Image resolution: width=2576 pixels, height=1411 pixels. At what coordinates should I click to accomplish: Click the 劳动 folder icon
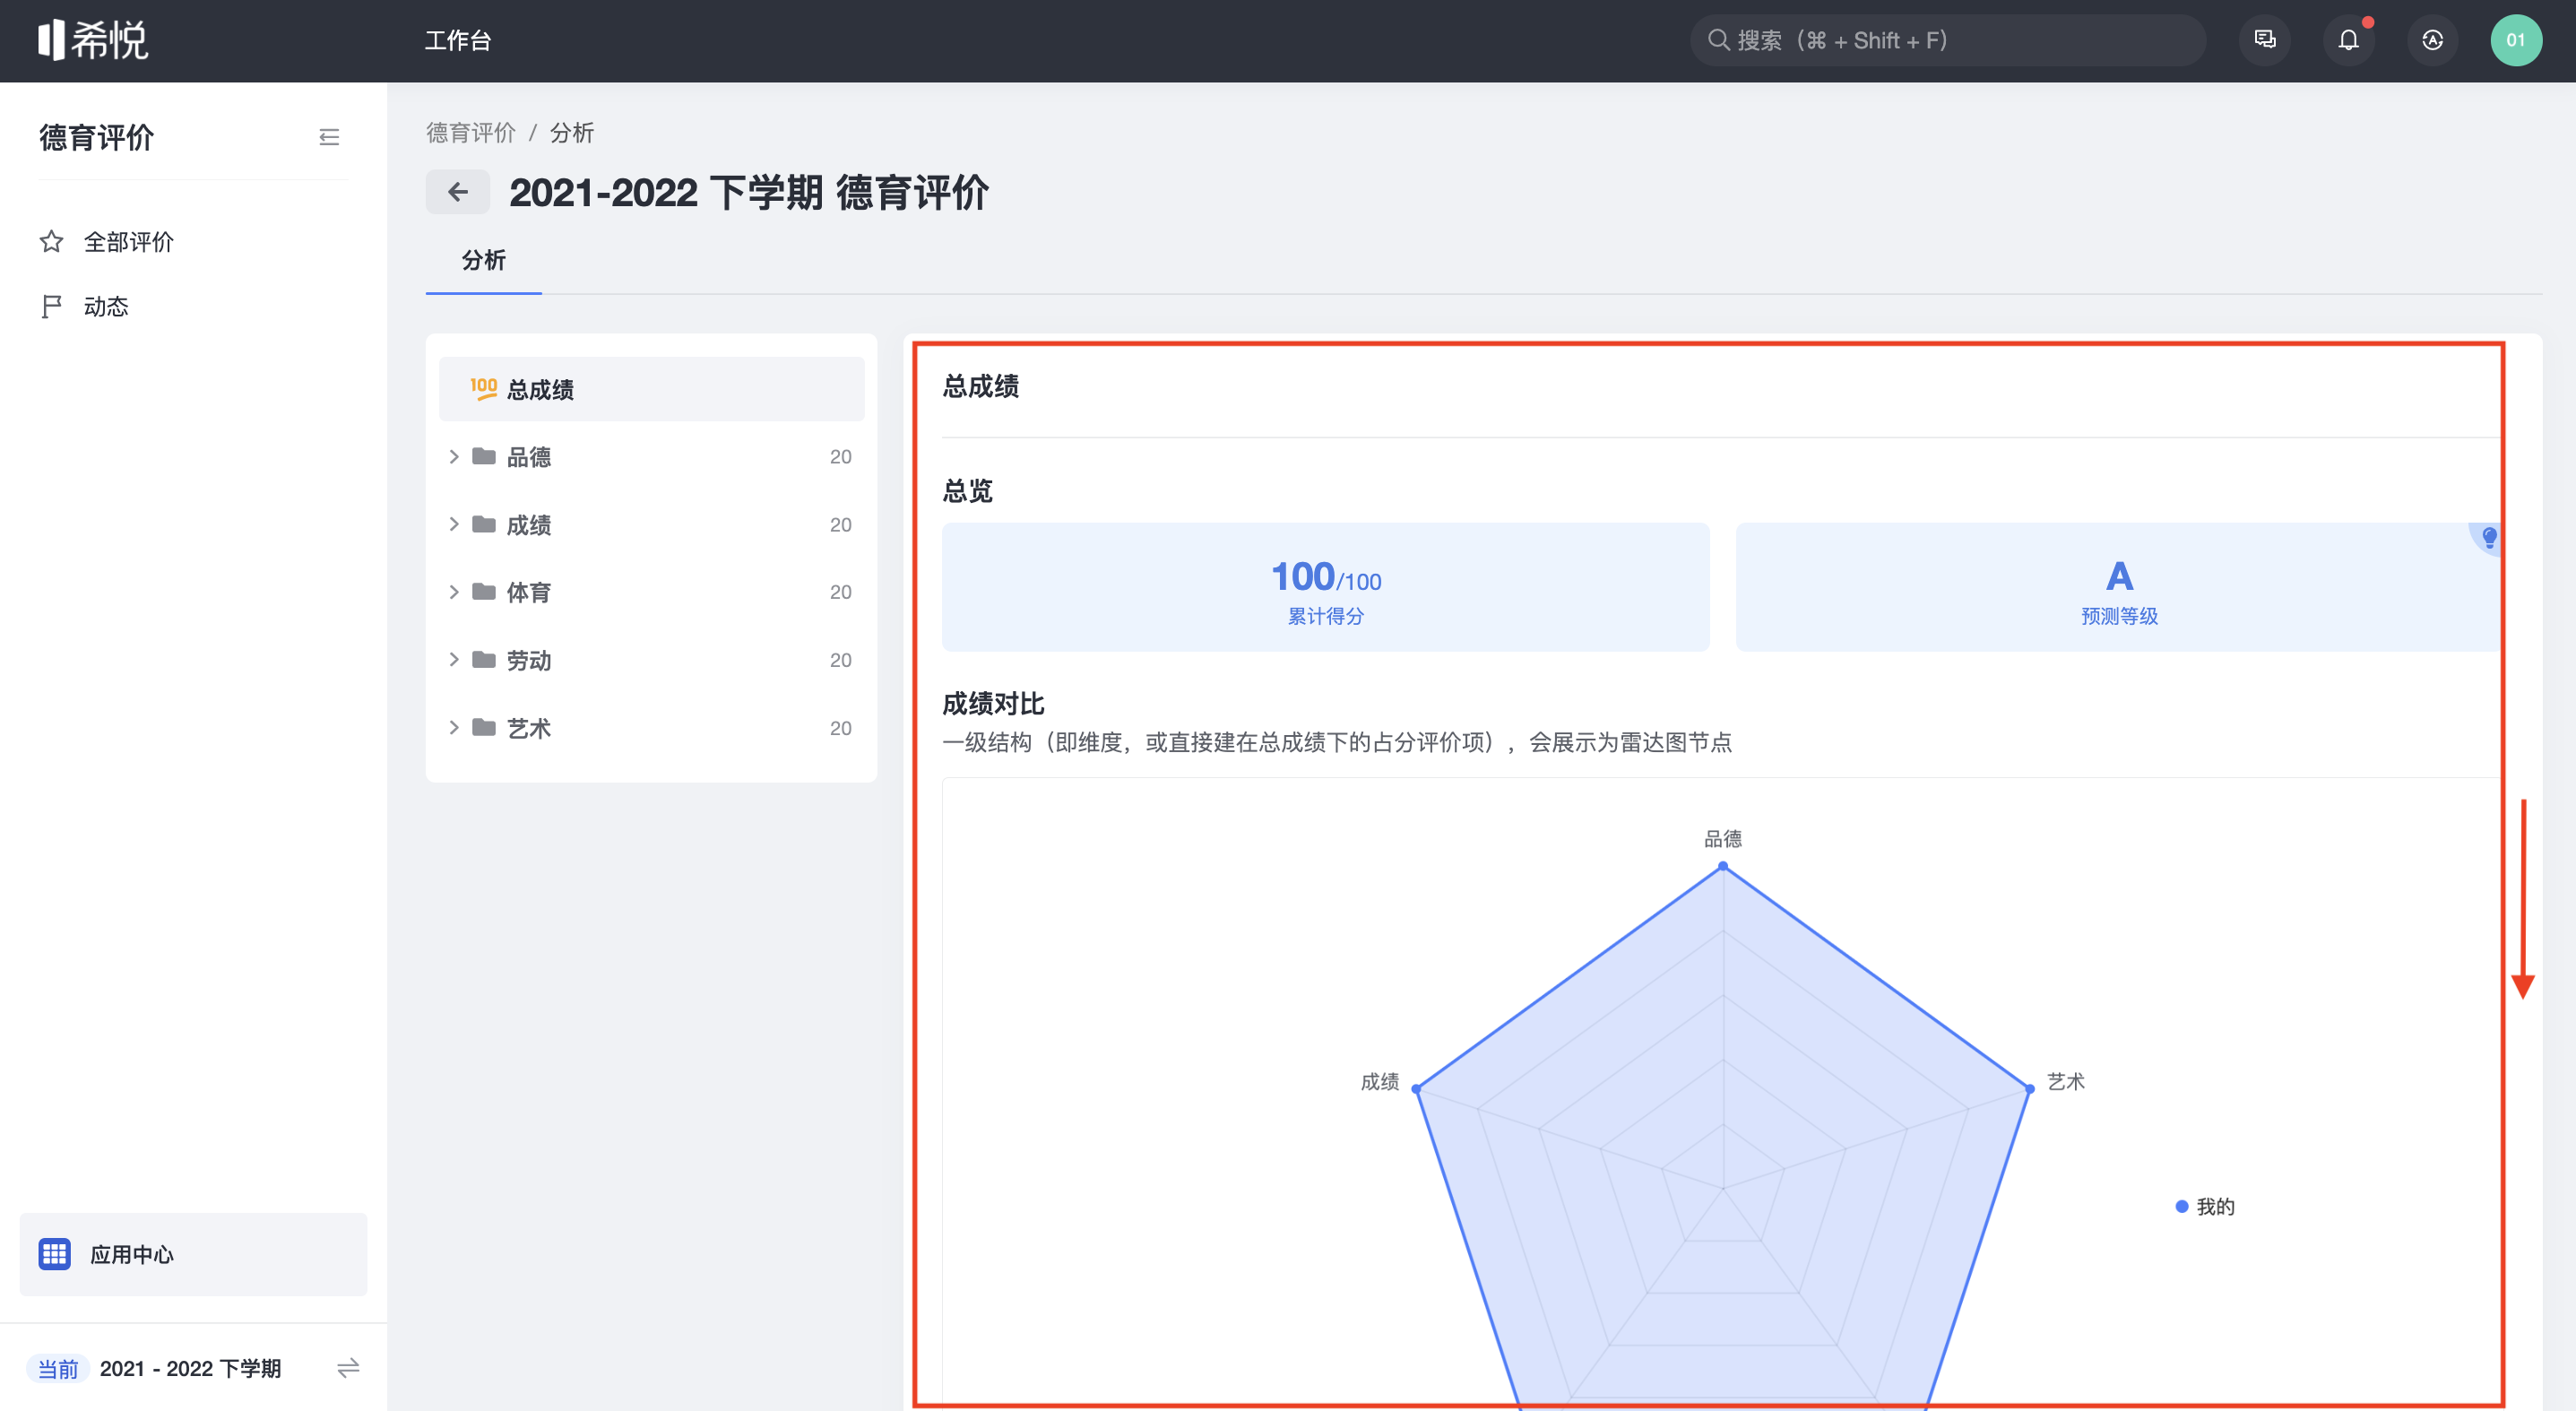point(484,659)
